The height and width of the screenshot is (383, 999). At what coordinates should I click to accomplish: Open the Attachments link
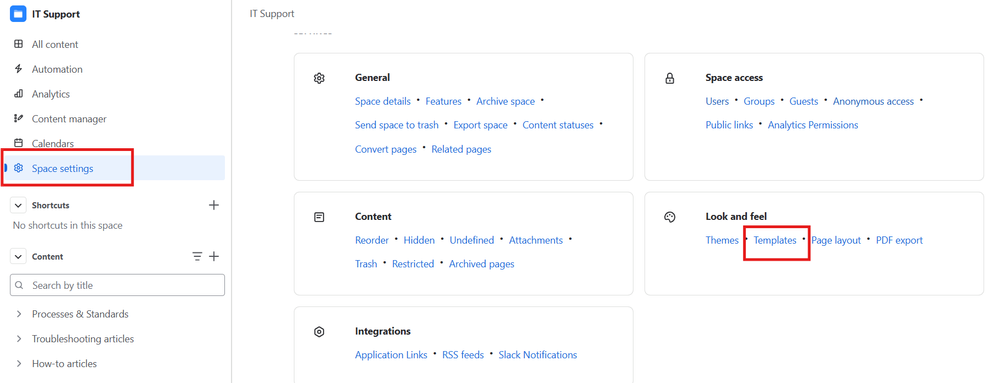point(536,240)
